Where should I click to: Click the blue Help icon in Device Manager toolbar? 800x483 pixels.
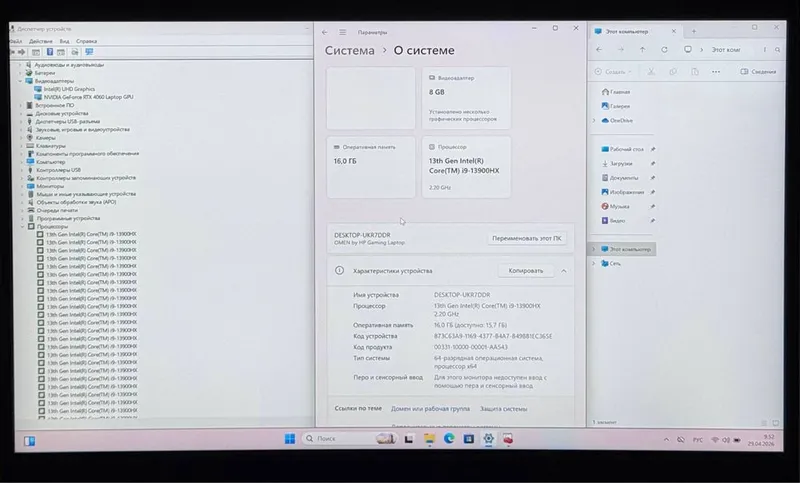click(x=49, y=52)
